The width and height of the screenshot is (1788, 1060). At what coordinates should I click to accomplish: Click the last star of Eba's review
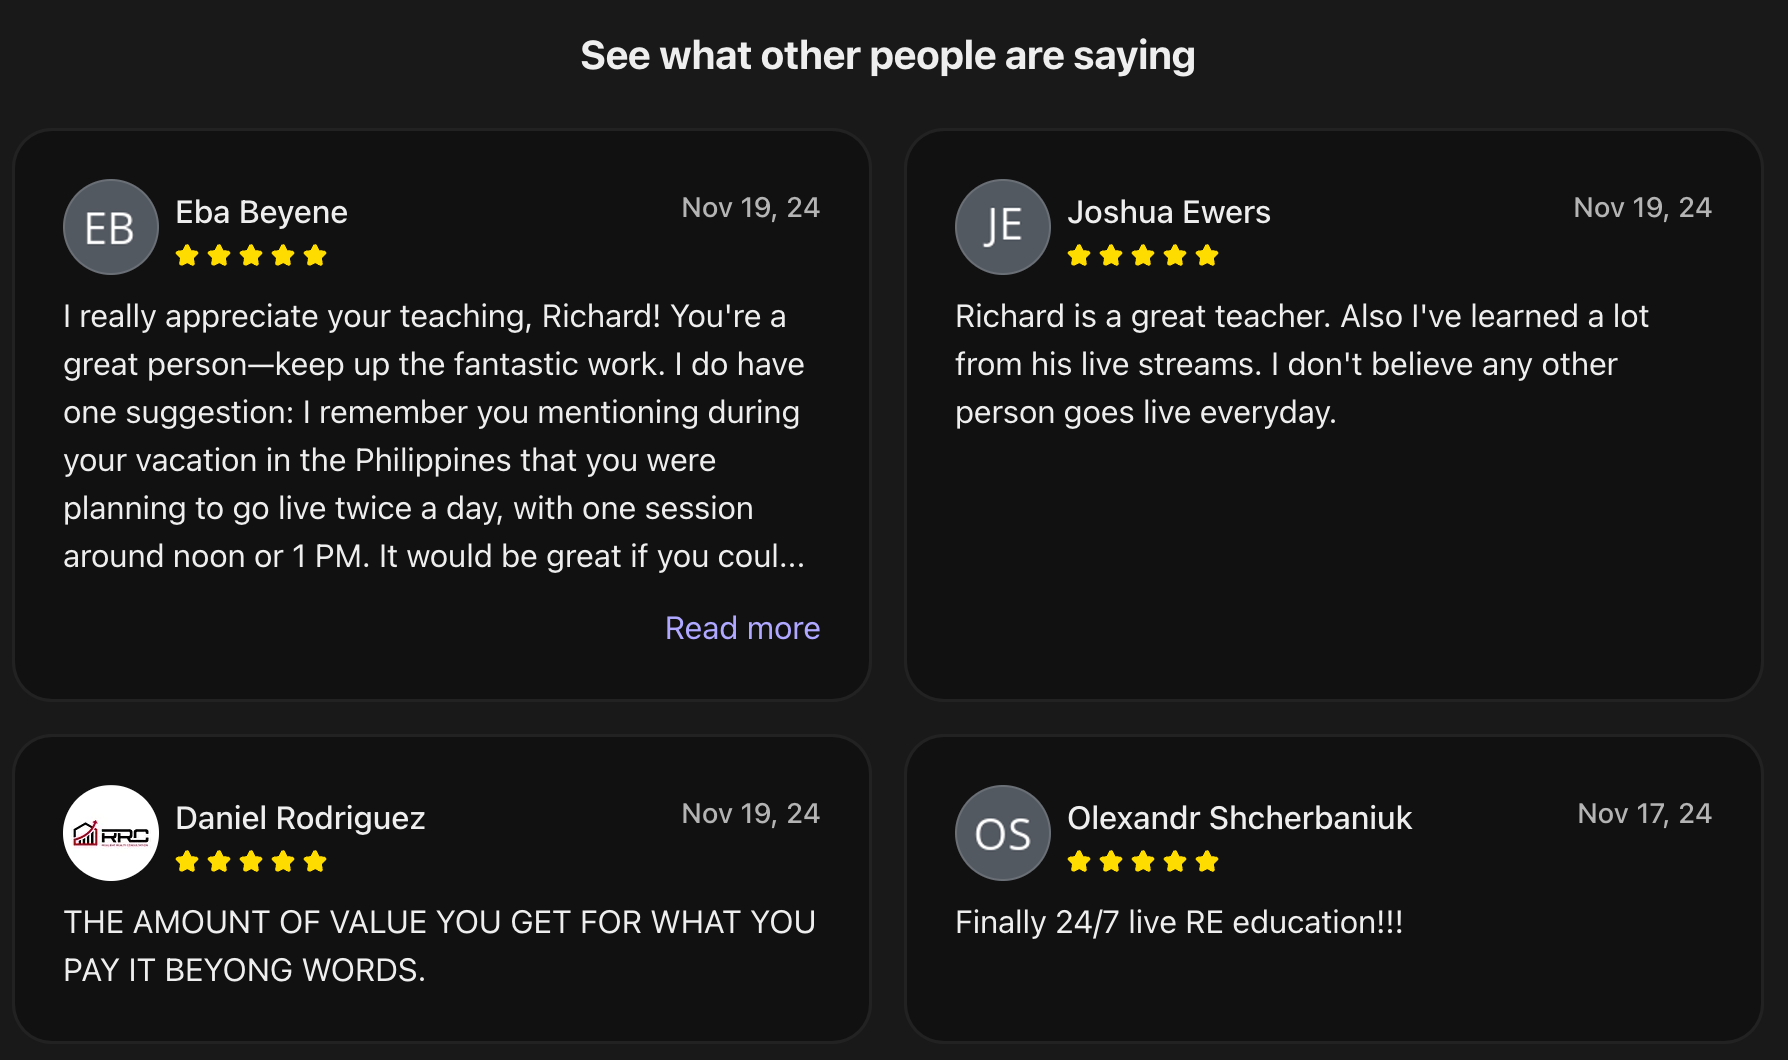pos(317,255)
